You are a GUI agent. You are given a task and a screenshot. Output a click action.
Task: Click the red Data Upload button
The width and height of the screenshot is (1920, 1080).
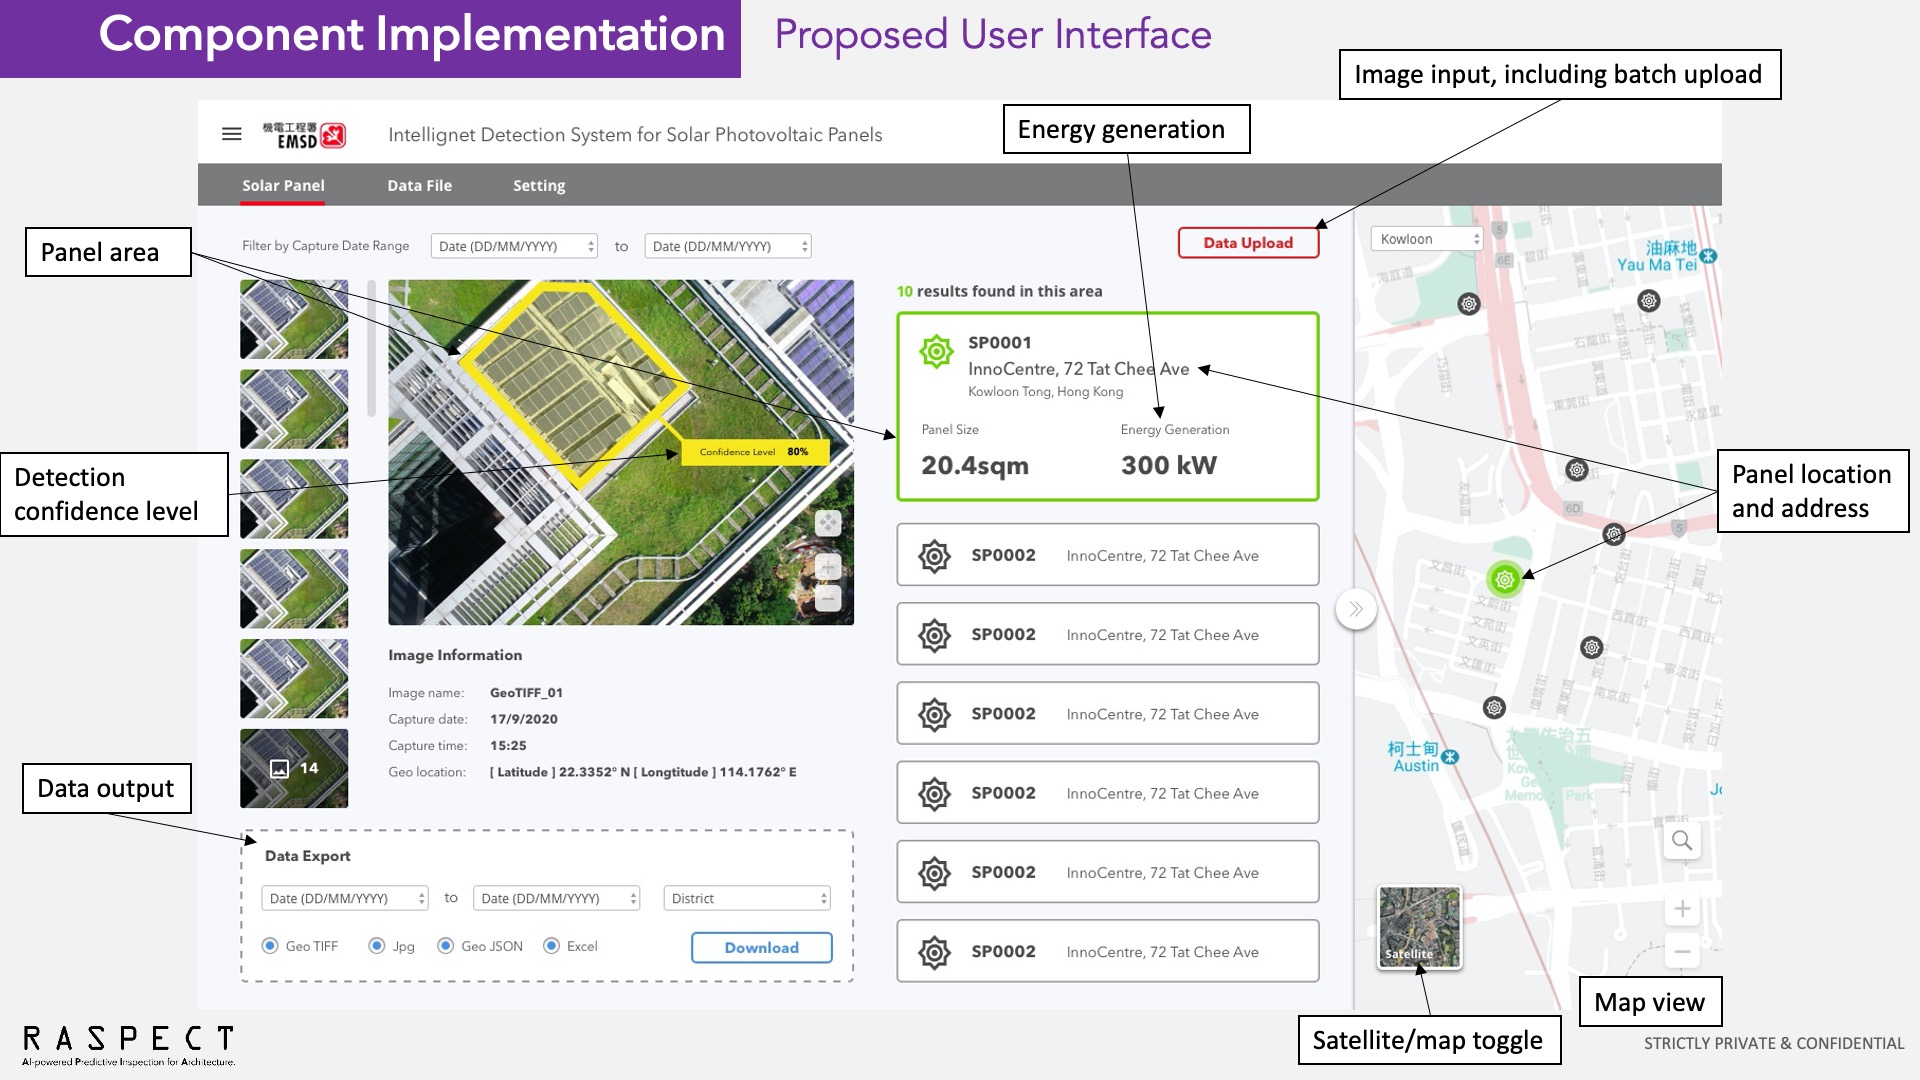(1248, 242)
